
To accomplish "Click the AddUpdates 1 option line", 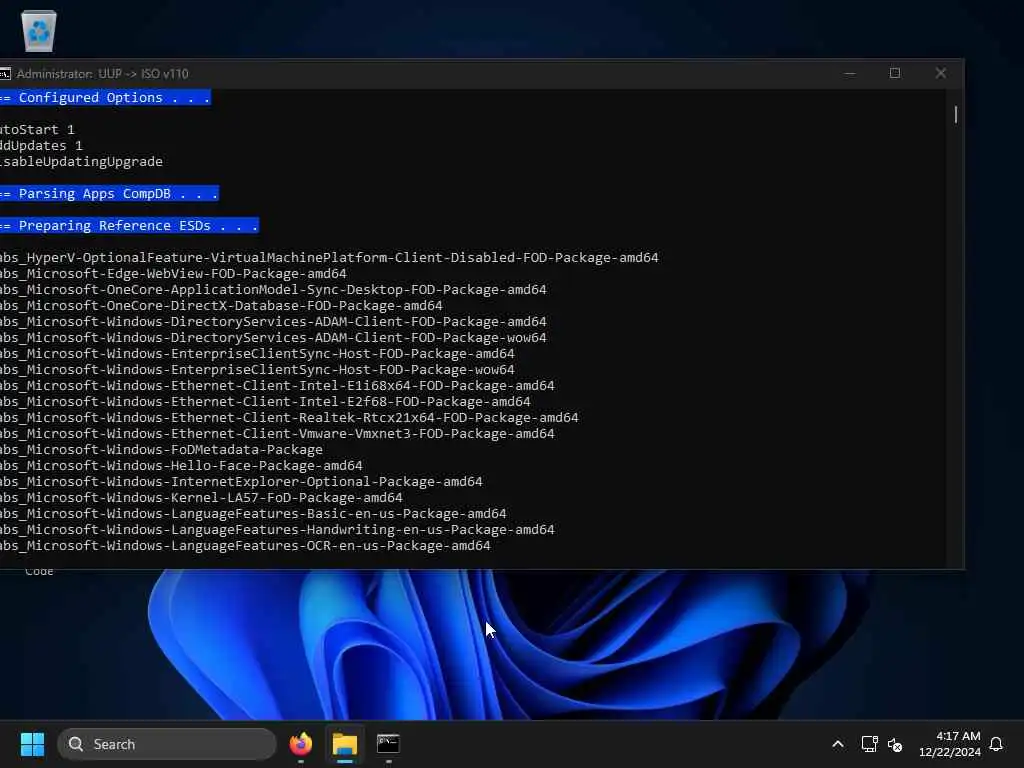I will coord(41,146).
